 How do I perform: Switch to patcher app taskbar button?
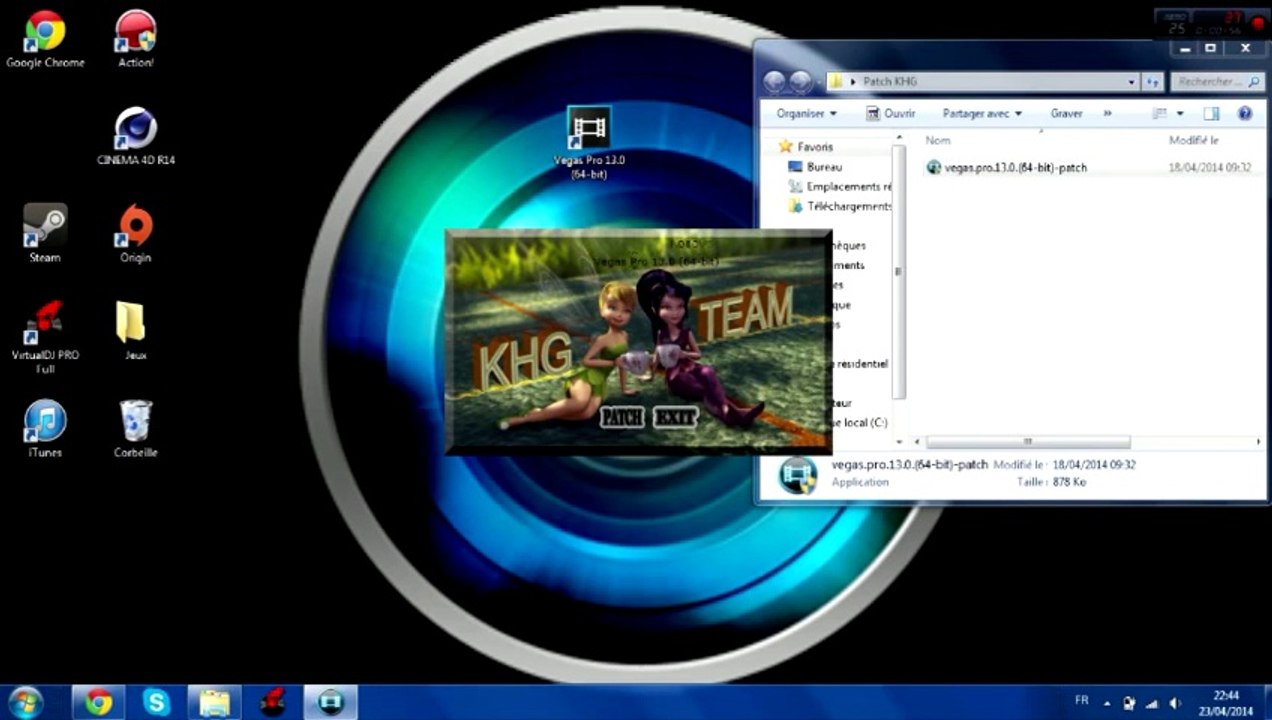click(x=330, y=703)
